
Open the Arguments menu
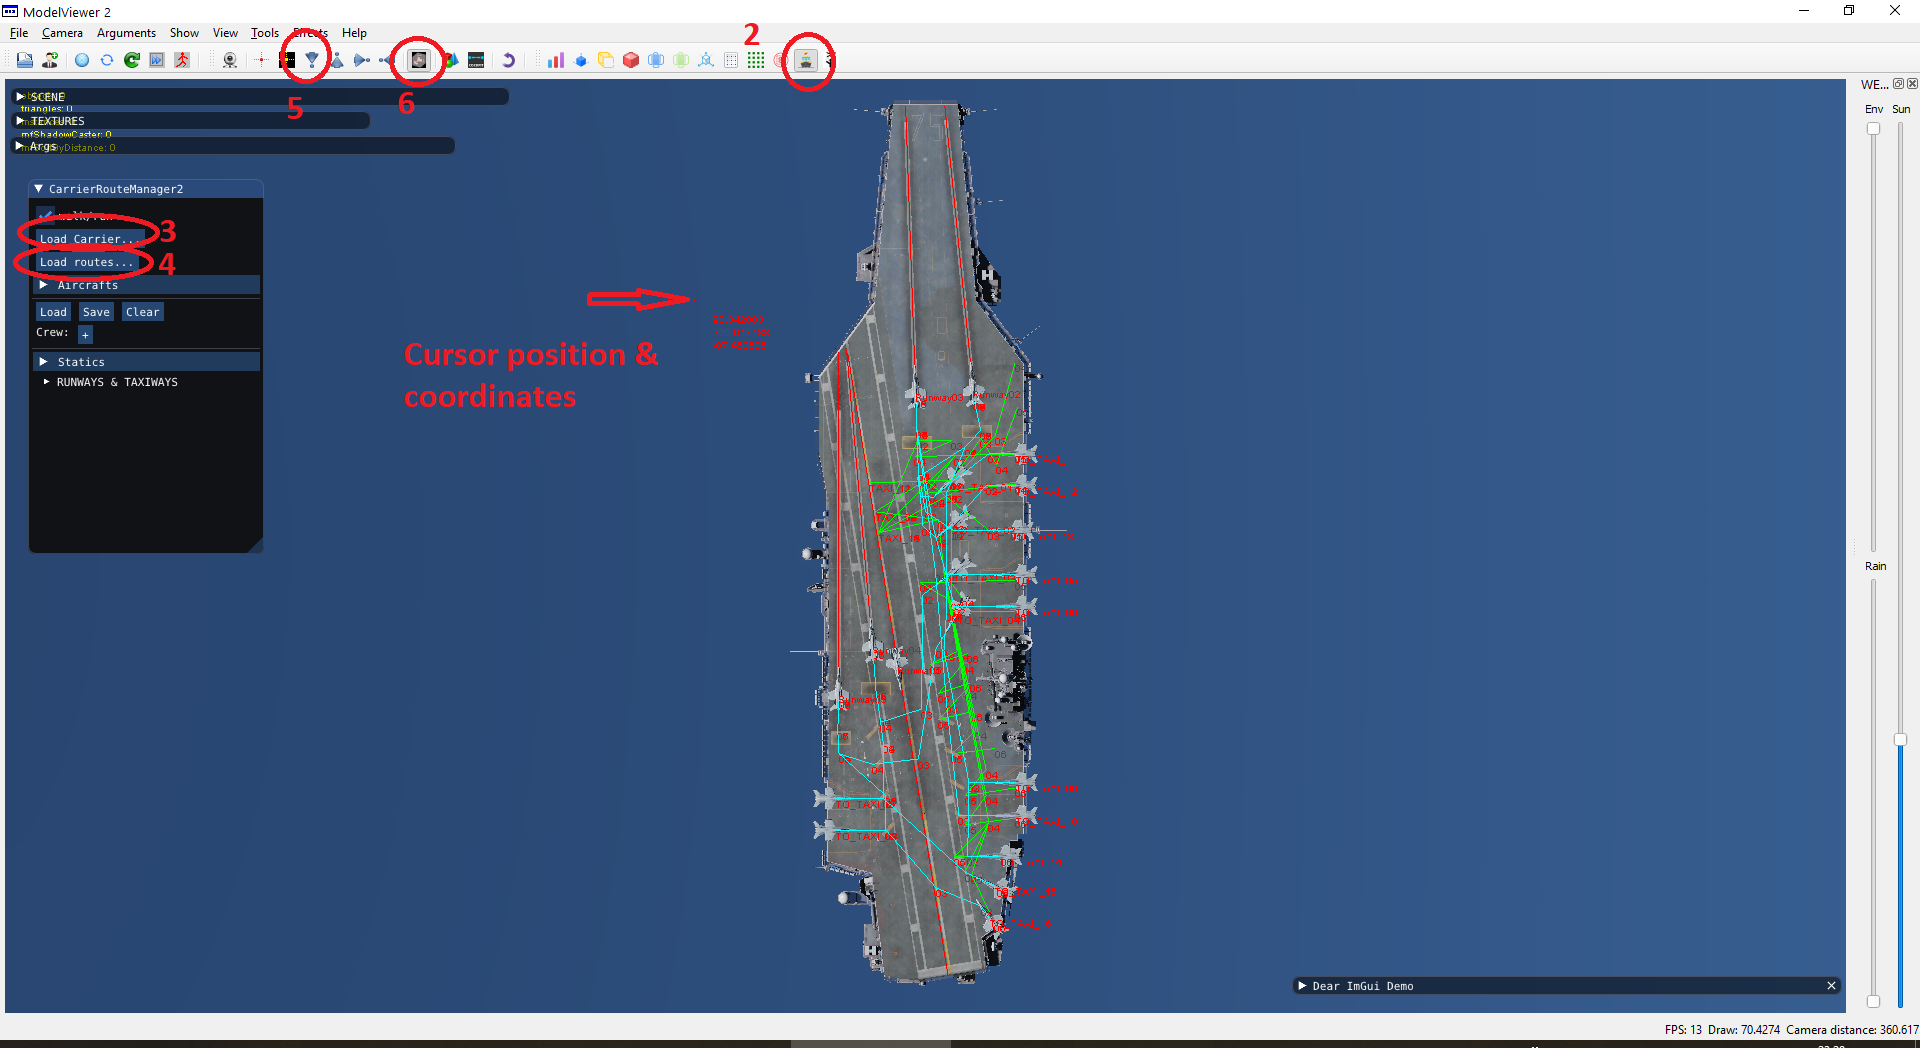[x=126, y=33]
